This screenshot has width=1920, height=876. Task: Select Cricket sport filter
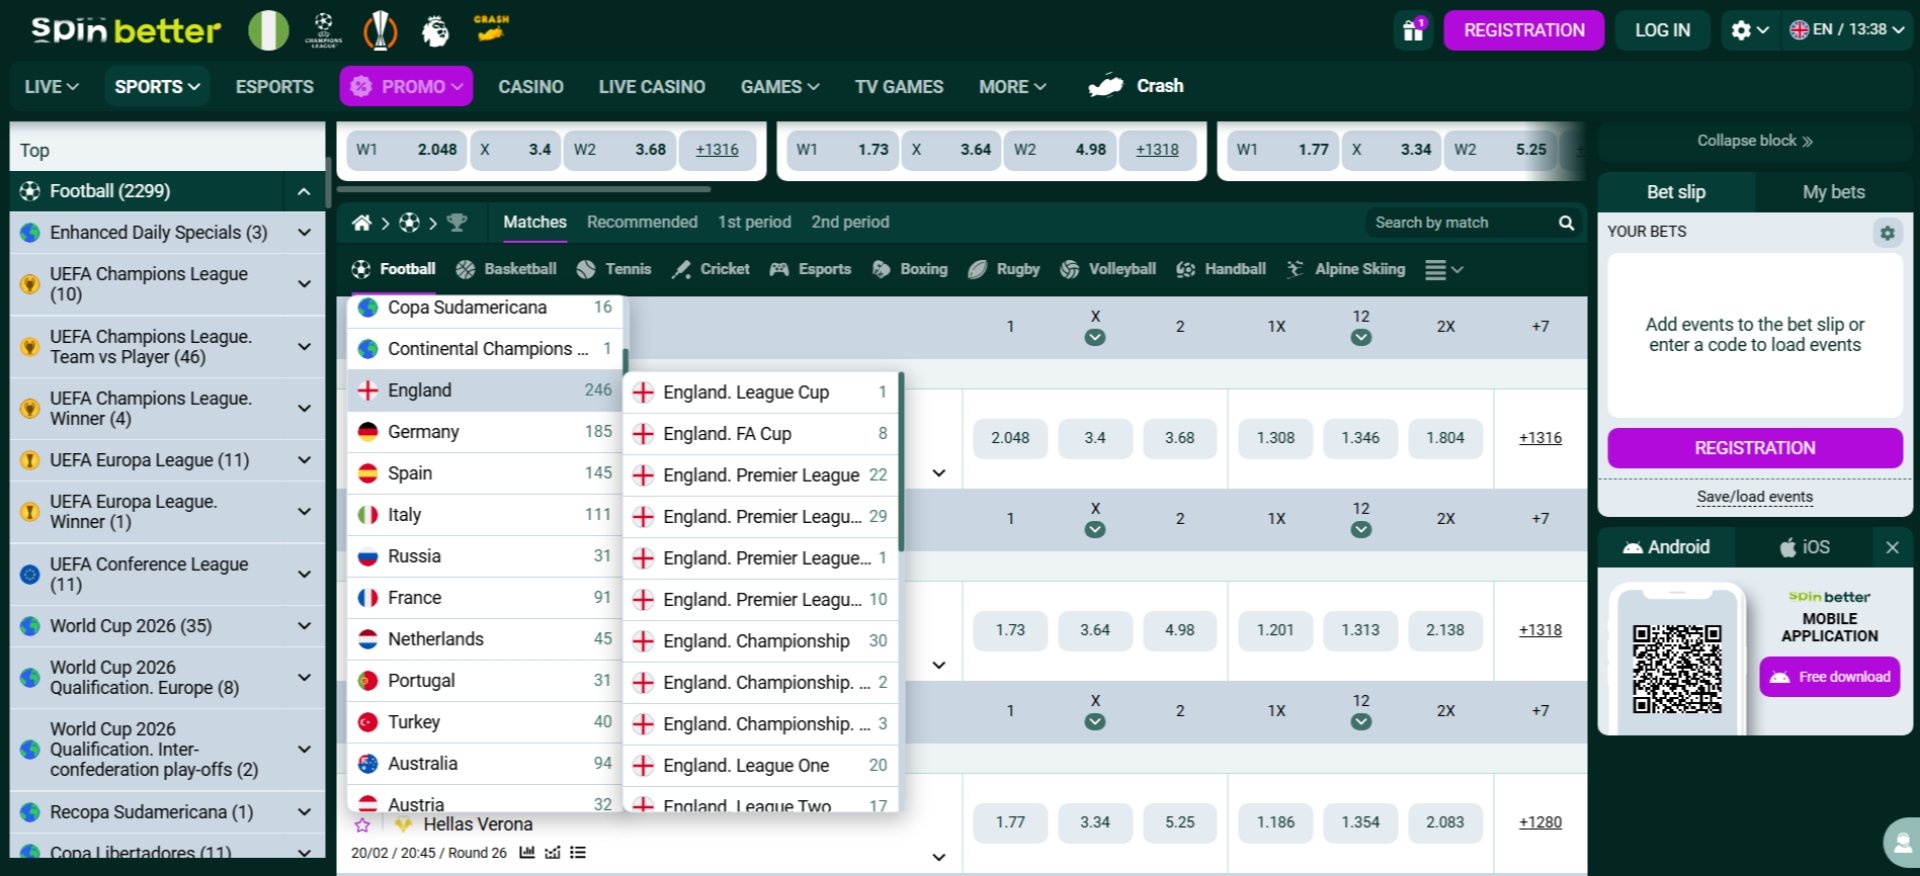point(711,269)
